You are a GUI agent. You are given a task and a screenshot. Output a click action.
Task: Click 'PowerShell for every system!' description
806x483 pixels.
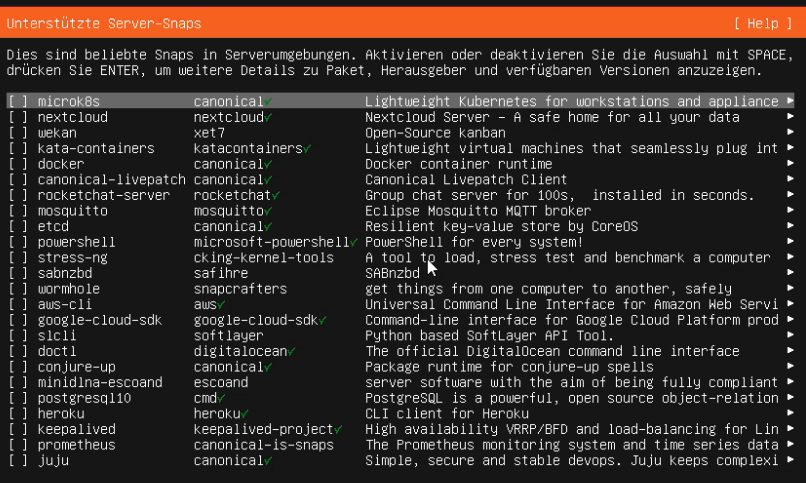[x=474, y=242]
